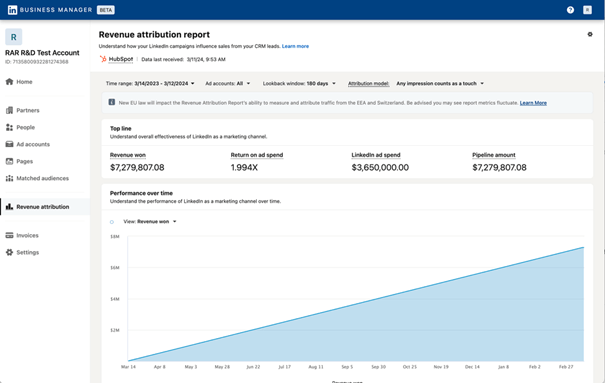605x383 pixels.
Task: Click the line endpoint at Feb 27 on chart
Action: (583, 247)
